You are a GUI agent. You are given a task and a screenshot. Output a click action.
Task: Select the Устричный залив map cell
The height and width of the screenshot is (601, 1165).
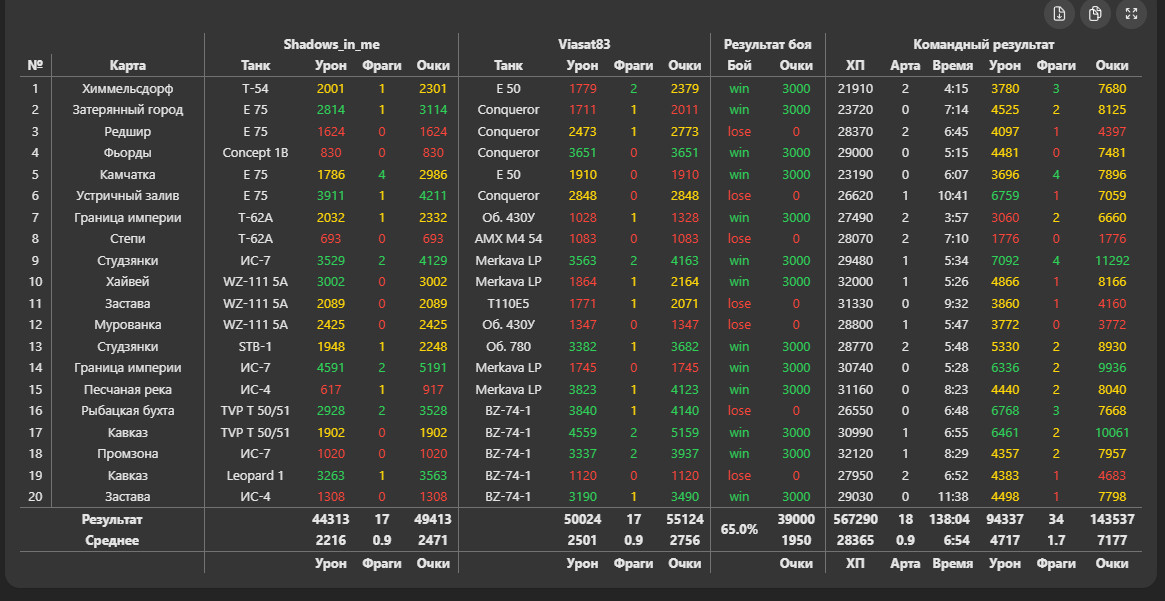click(128, 196)
